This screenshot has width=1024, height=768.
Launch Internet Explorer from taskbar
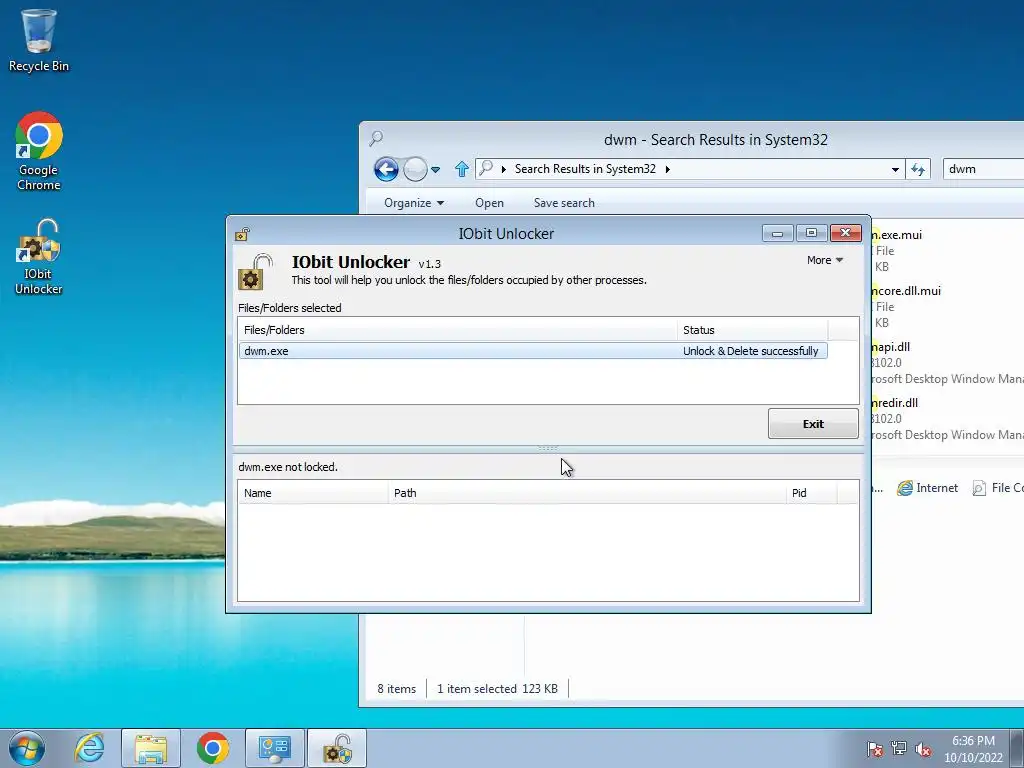[x=88, y=748]
